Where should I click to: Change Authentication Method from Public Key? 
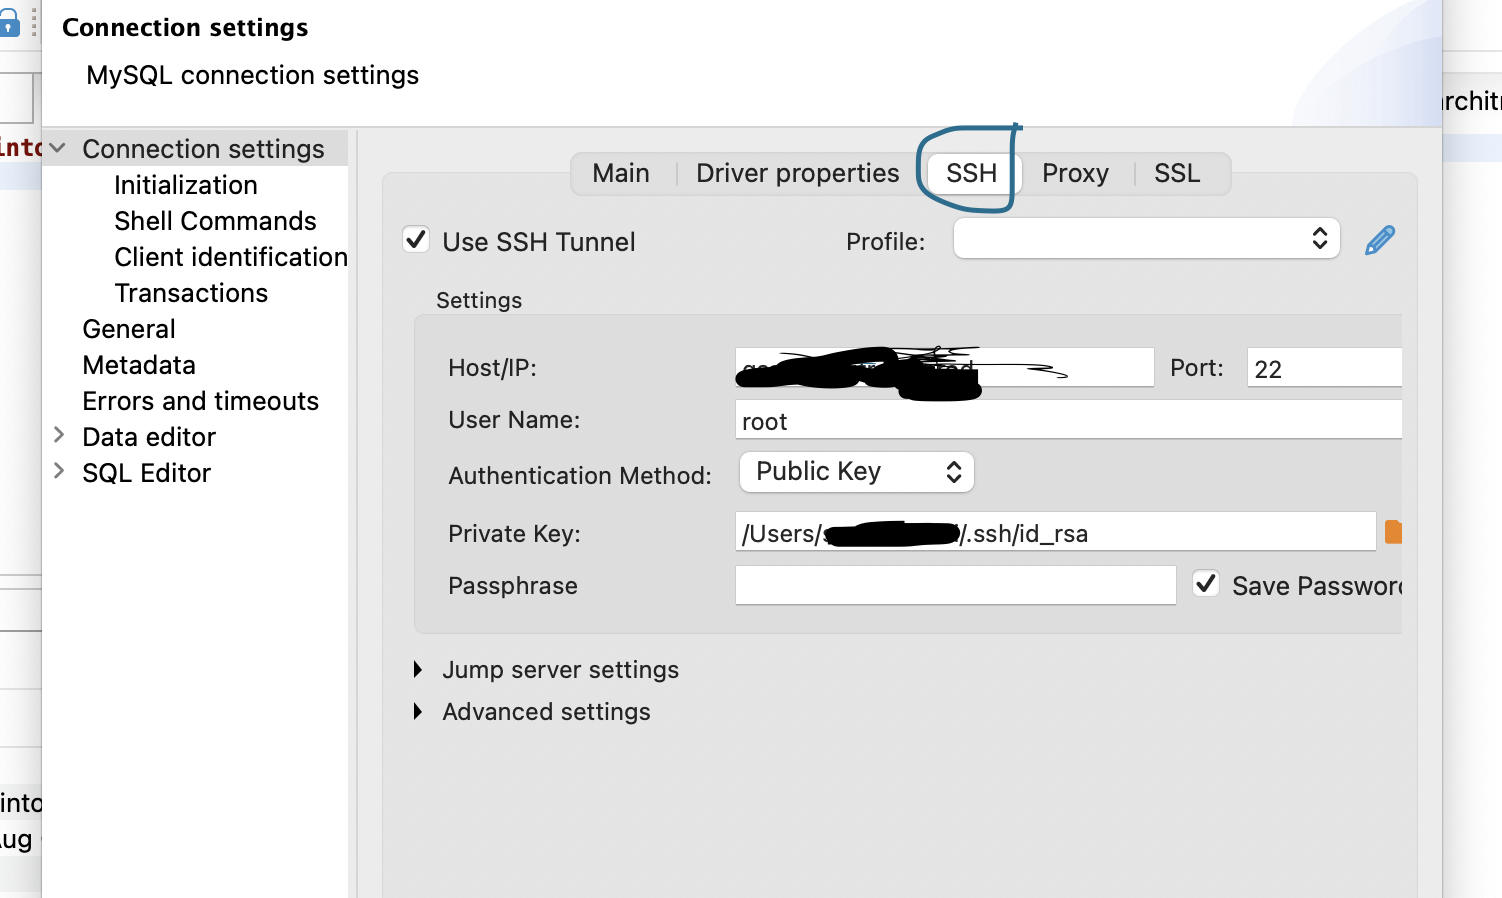pos(856,471)
